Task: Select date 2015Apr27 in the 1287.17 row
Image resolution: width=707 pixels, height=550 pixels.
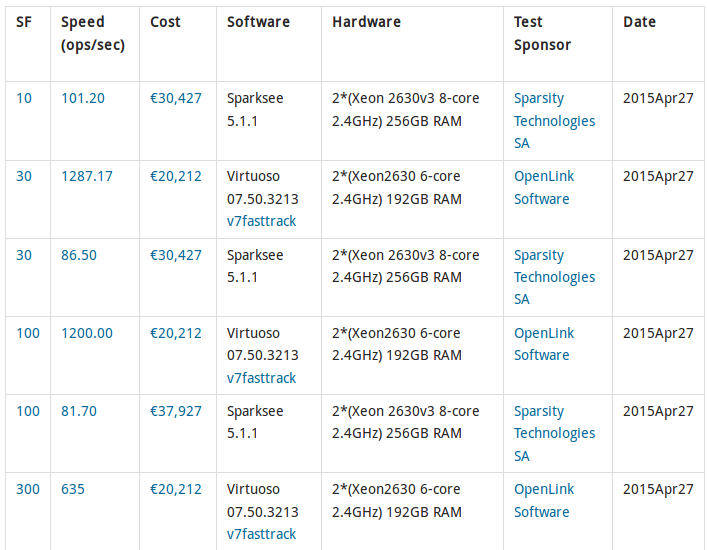Action: [658, 176]
